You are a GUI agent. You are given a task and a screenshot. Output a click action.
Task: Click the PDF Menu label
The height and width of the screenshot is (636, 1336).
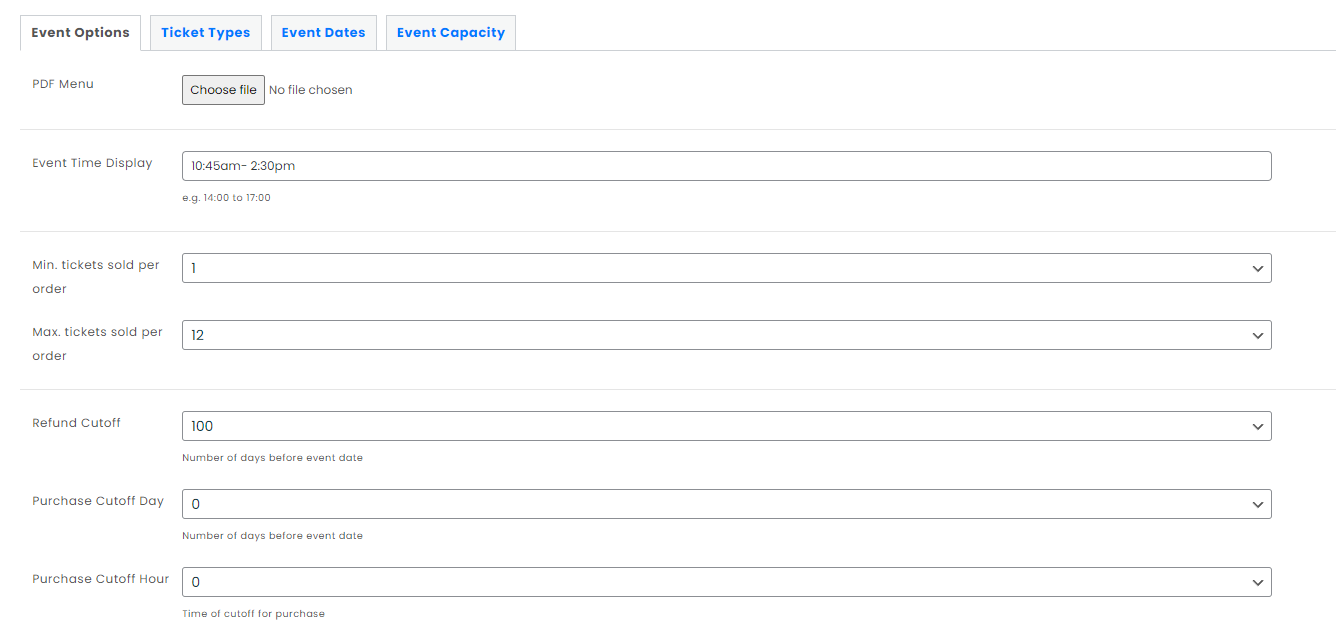point(63,84)
